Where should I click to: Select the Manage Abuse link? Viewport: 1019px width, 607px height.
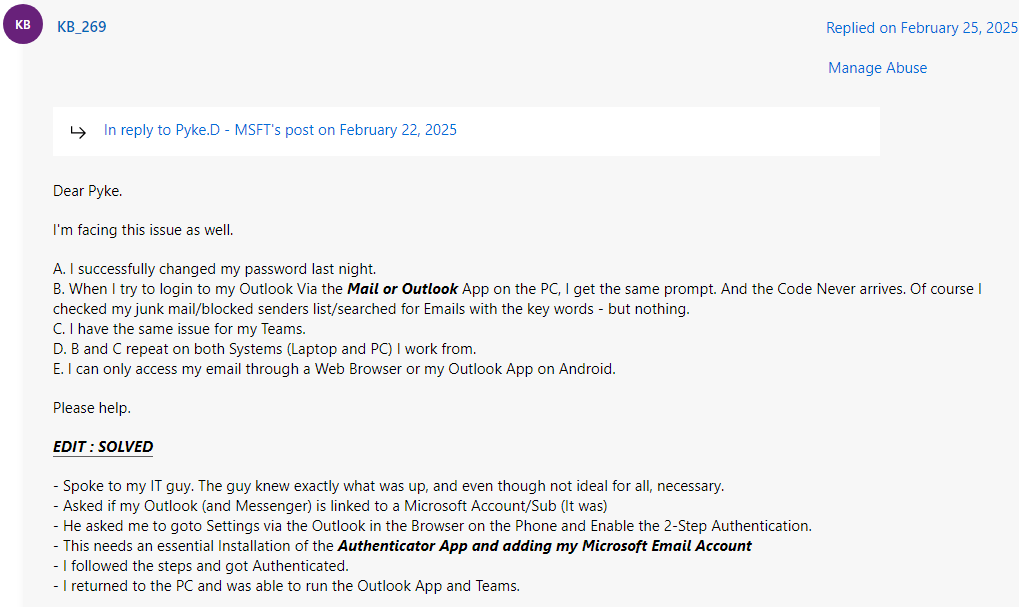[877, 68]
